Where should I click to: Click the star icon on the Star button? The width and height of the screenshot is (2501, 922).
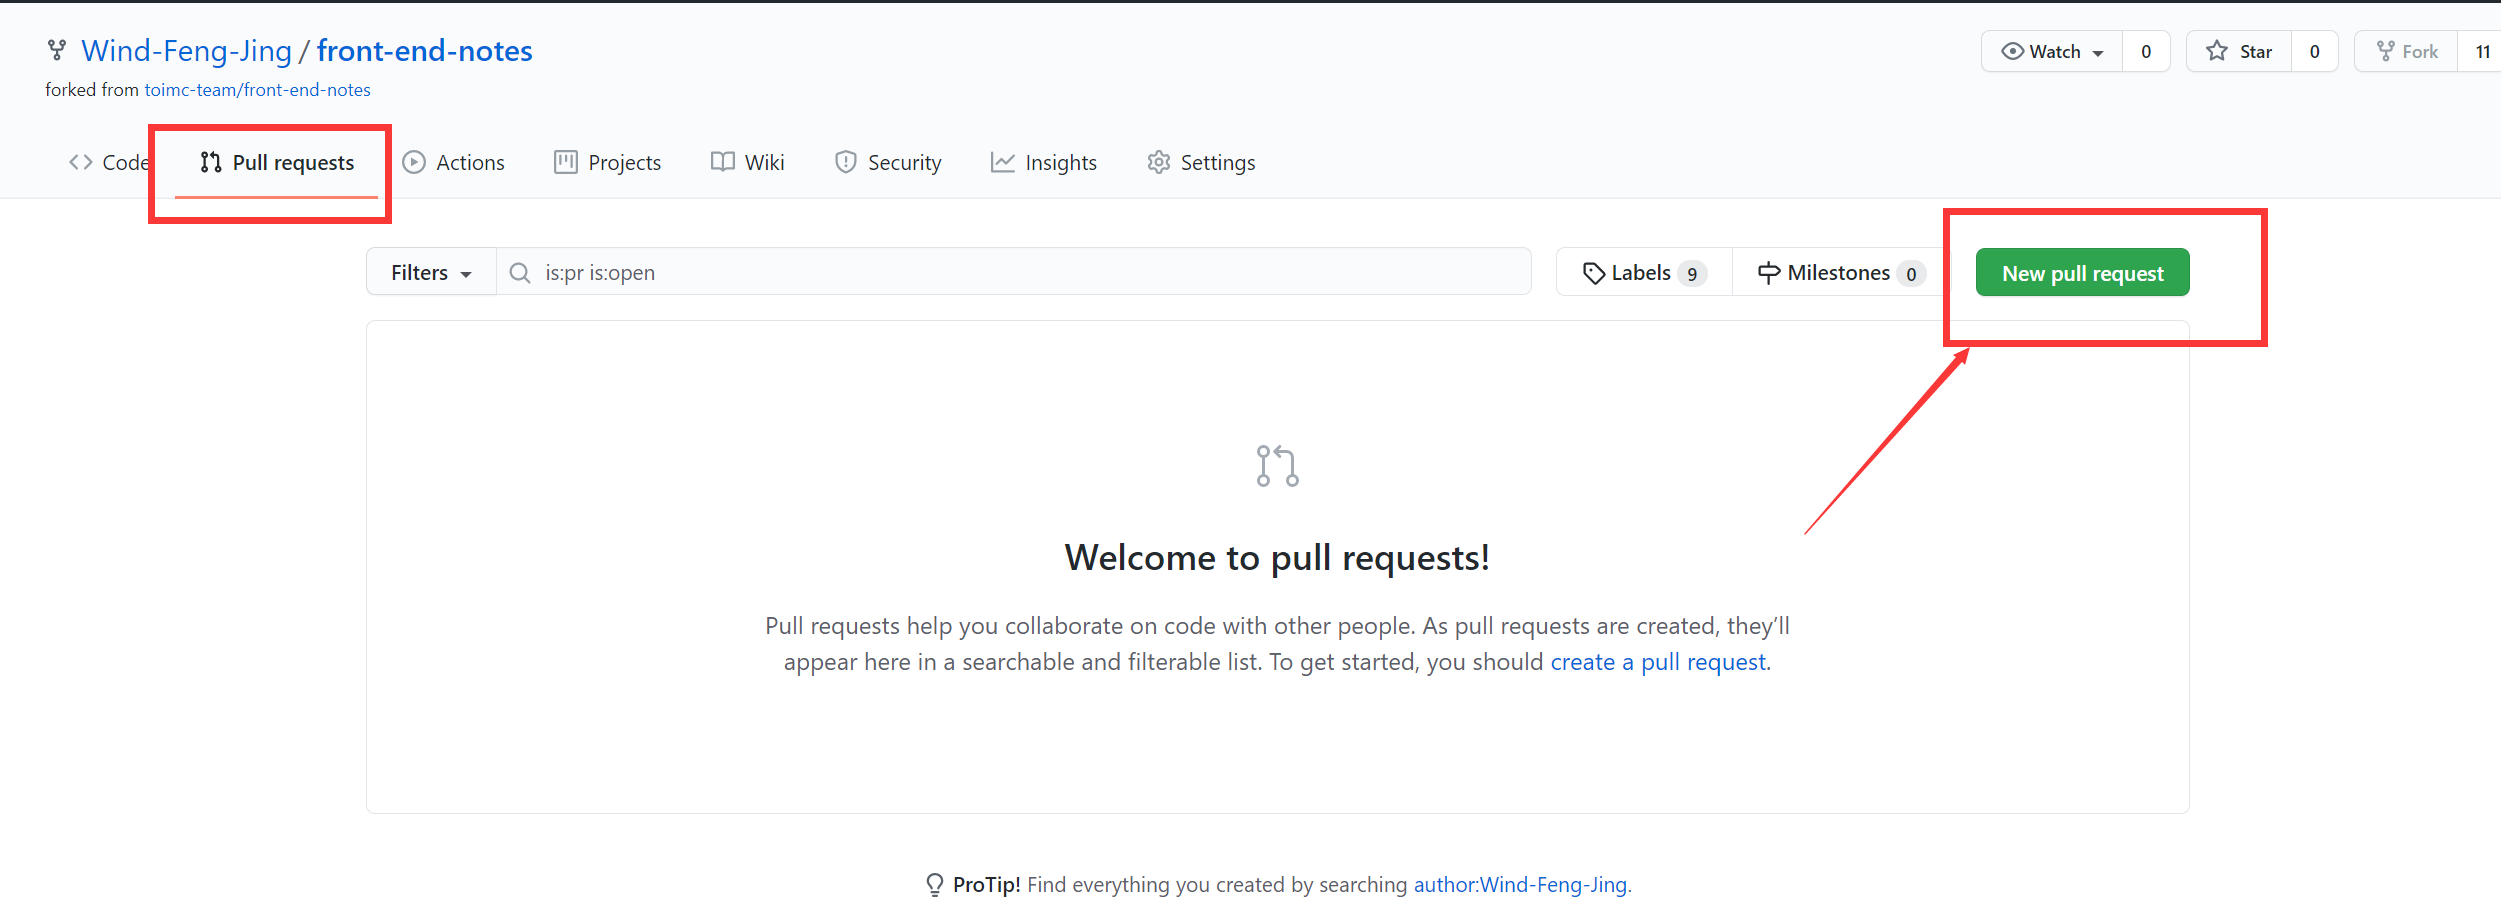click(2217, 51)
